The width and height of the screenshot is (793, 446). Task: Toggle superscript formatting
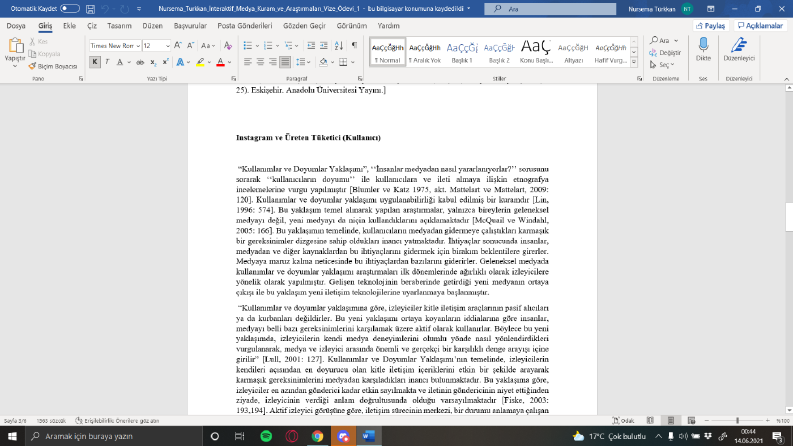tap(165, 62)
